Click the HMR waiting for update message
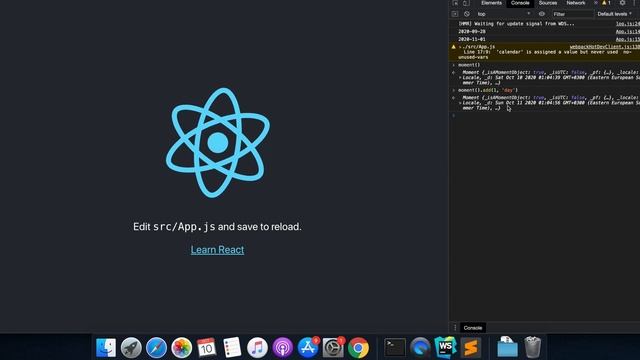Screen dimensions: 640x360 [516, 24]
